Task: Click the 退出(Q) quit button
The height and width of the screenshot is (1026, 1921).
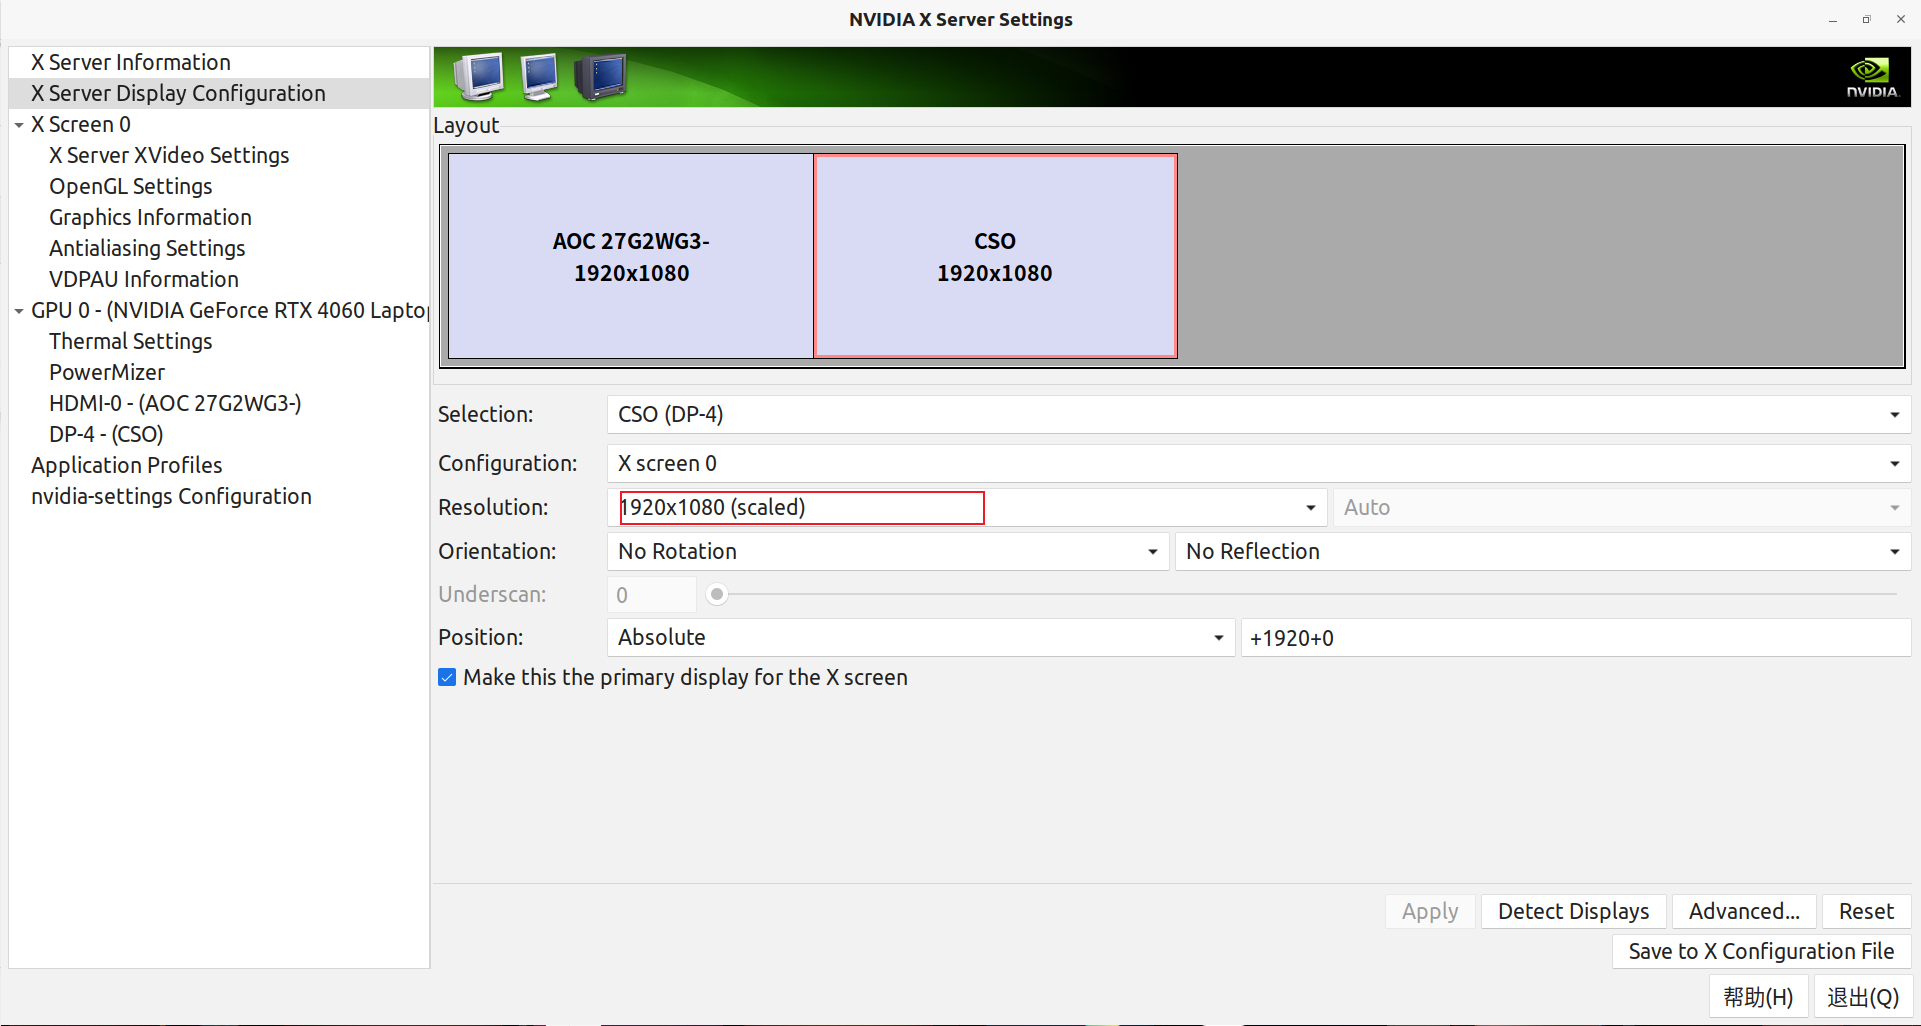Action: 1863,997
